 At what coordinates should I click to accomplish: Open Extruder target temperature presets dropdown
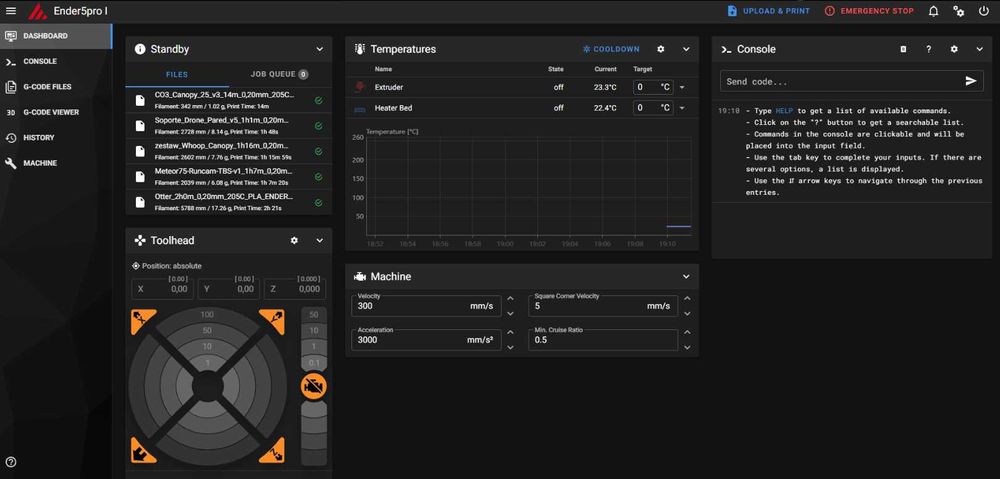[682, 87]
